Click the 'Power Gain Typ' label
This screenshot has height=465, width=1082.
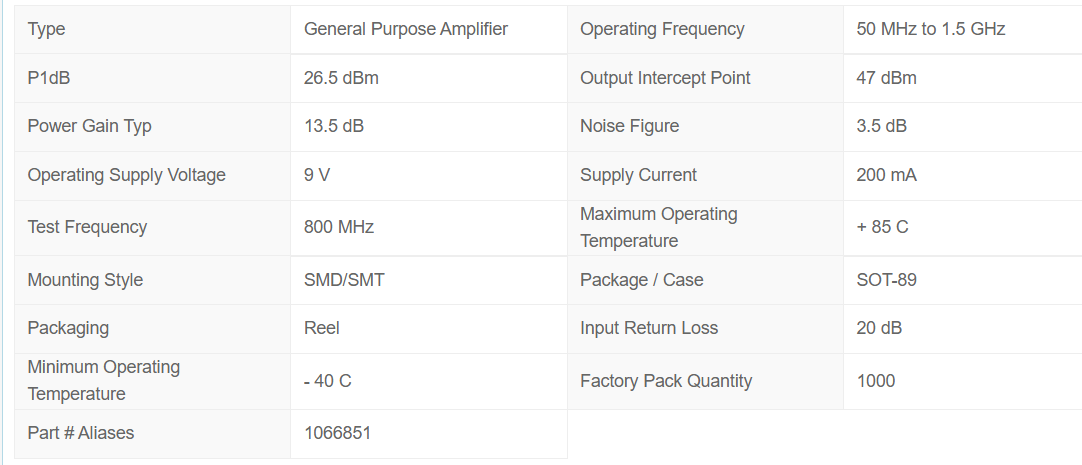pyautogui.click(x=89, y=126)
